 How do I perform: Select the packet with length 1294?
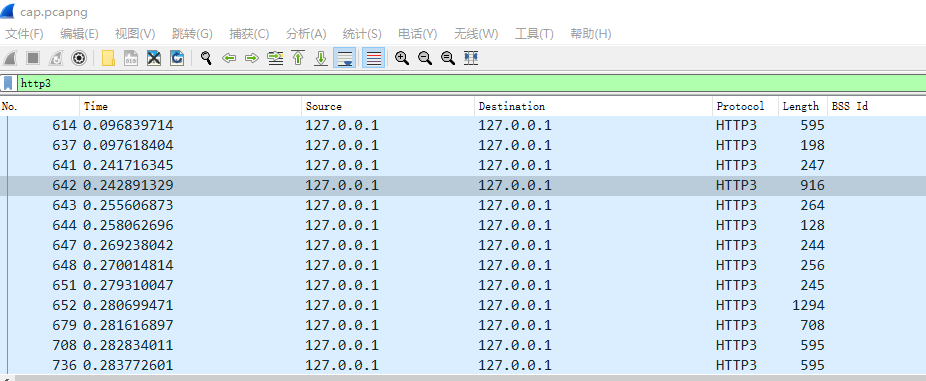[x=463, y=305]
